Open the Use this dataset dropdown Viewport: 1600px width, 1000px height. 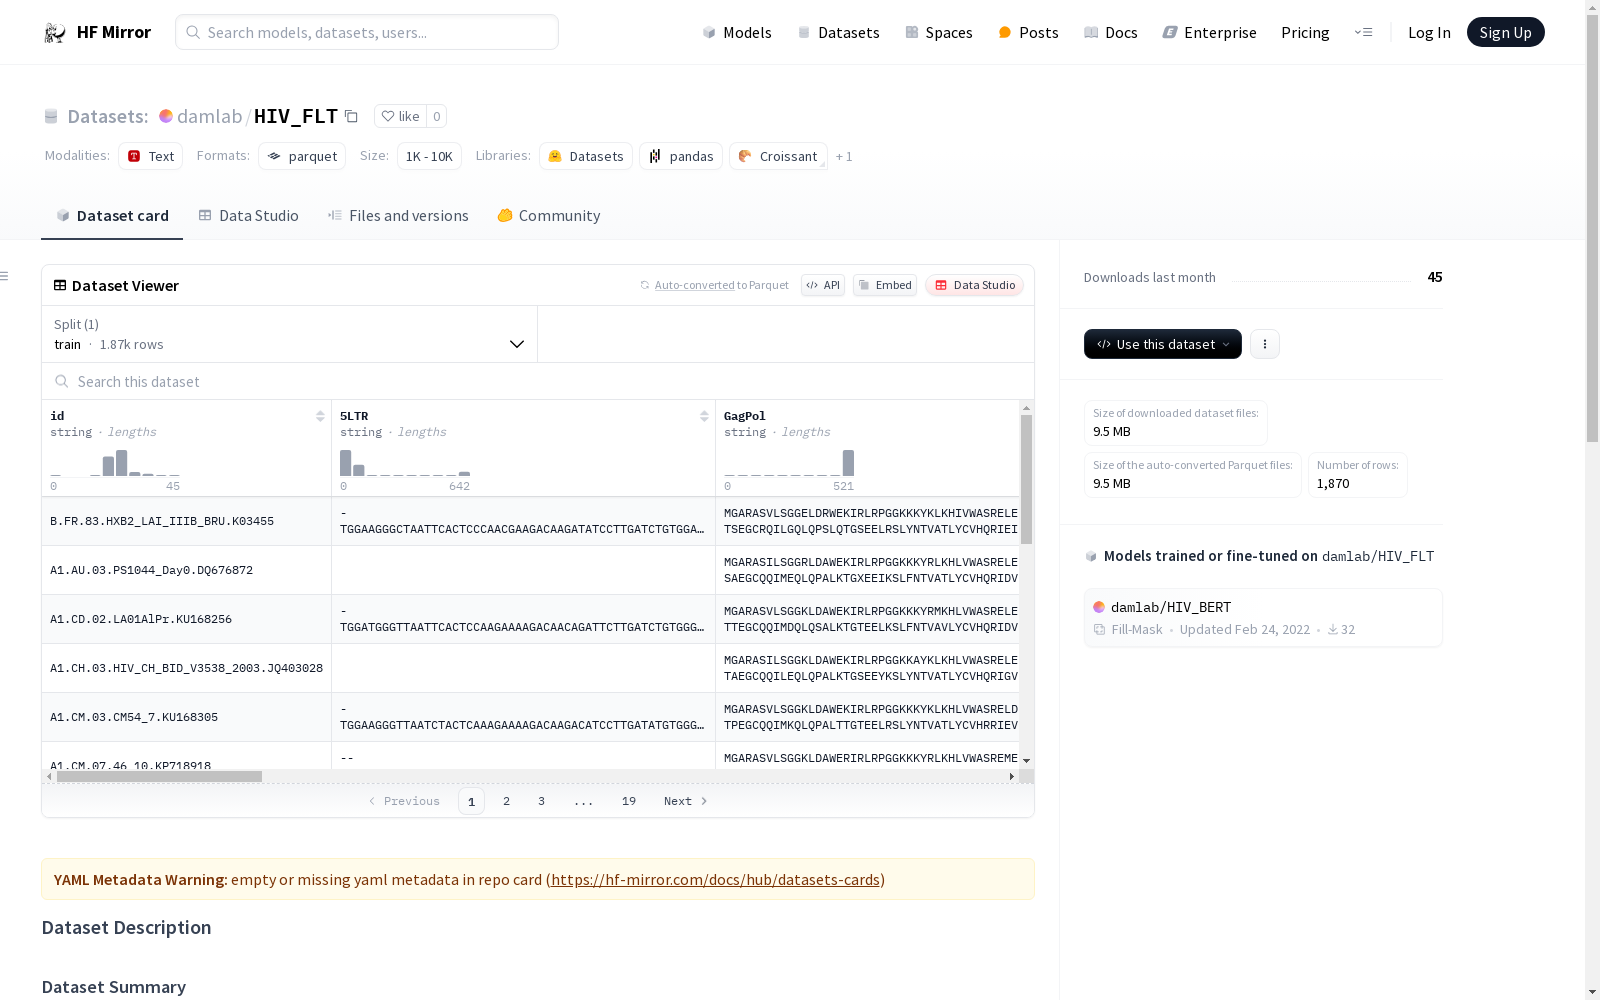pyautogui.click(x=1163, y=344)
